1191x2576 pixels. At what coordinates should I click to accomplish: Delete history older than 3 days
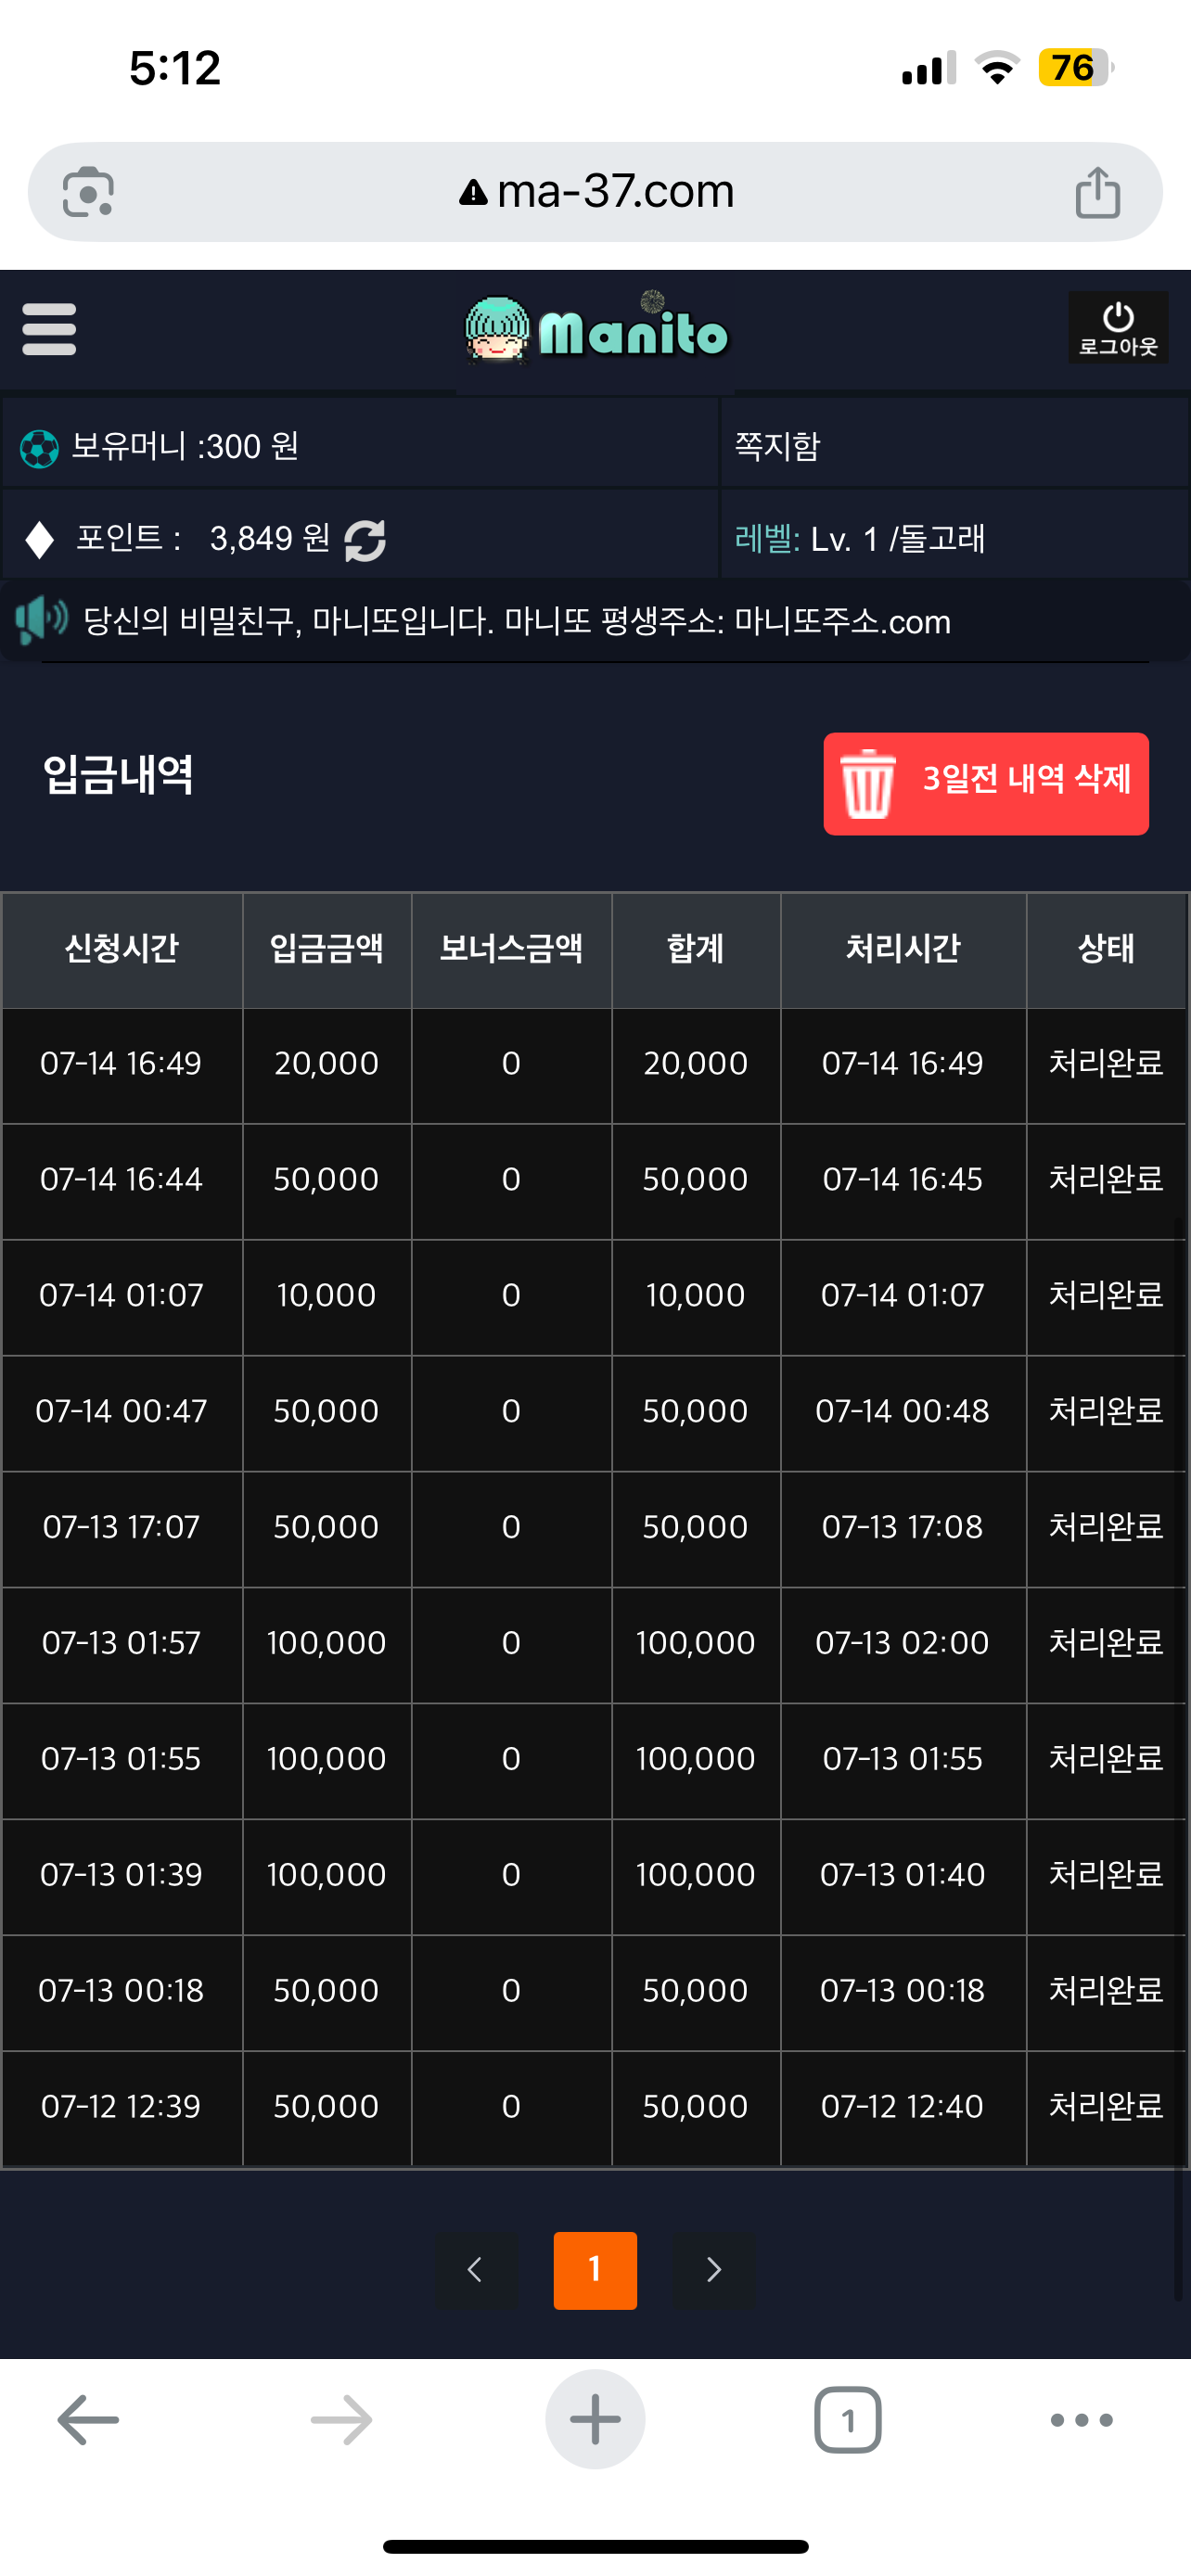pos(986,783)
